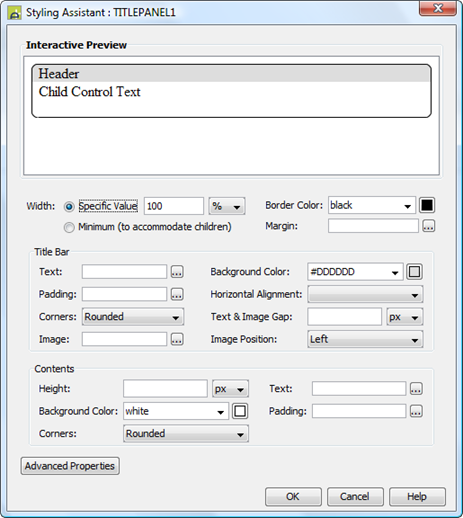This screenshot has width=463, height=518.
Task: Open the Contents Text ellipsis button
Action: [416, 389]
